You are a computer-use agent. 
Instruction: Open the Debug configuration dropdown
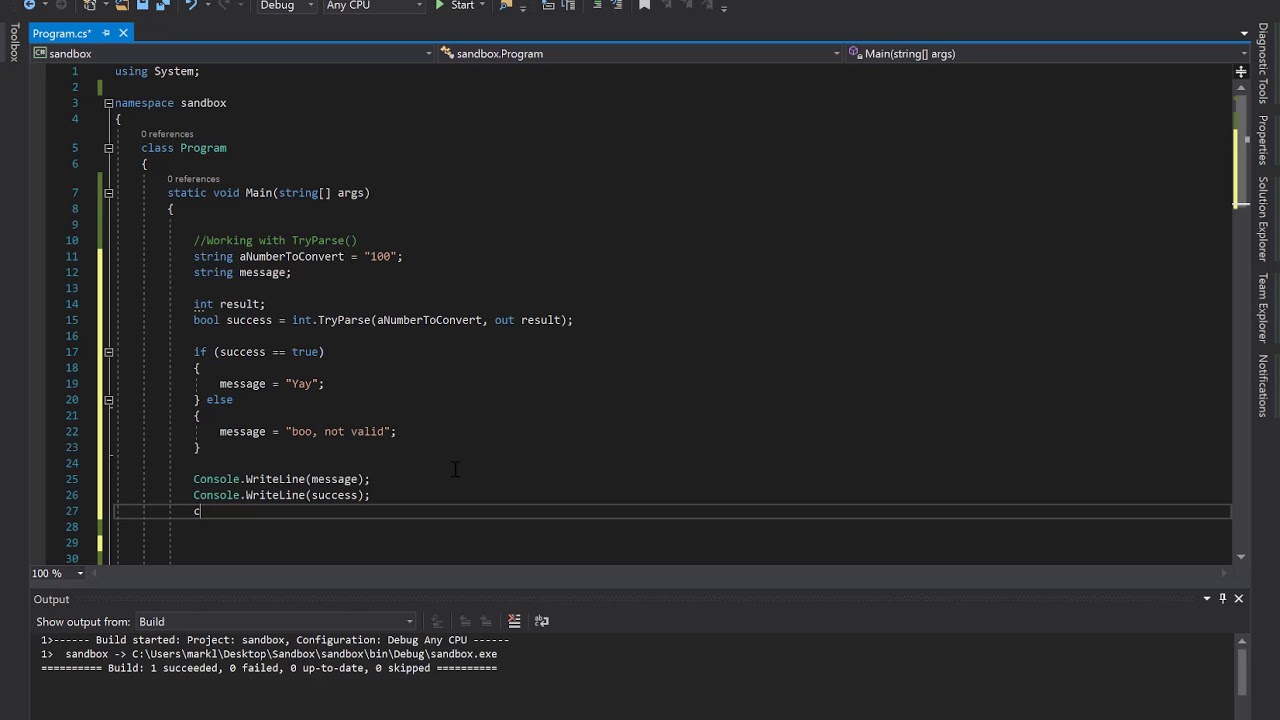coord(286,5)
